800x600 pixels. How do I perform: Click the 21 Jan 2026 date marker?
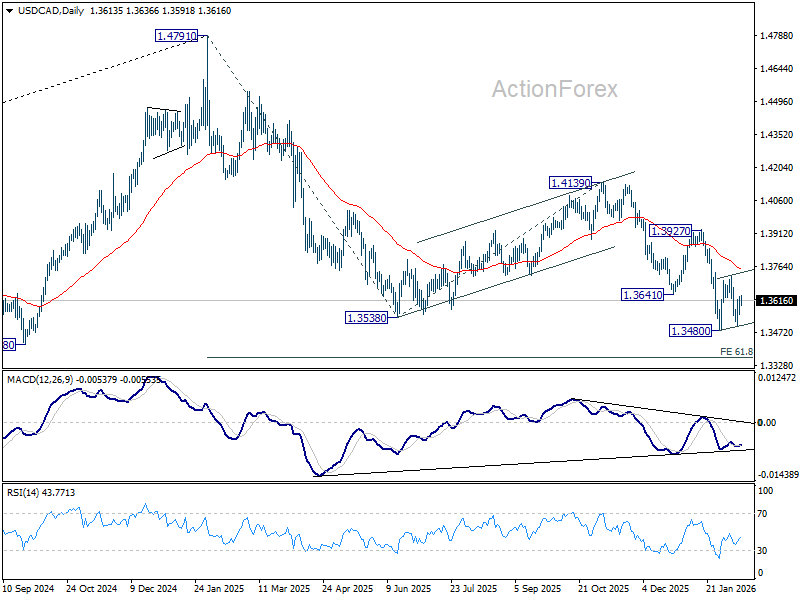pyautogui.click(x=730, y=588)
